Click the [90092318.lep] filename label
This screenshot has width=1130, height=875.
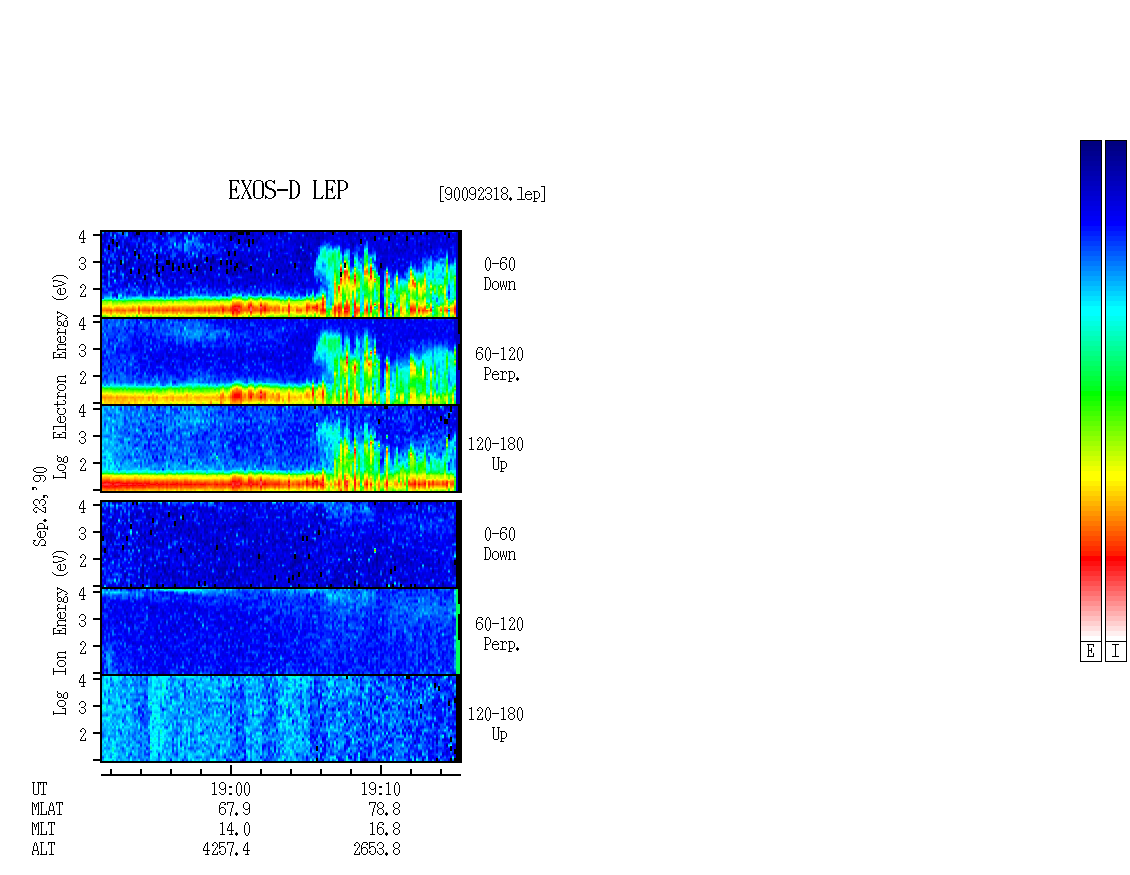(492, 194)
